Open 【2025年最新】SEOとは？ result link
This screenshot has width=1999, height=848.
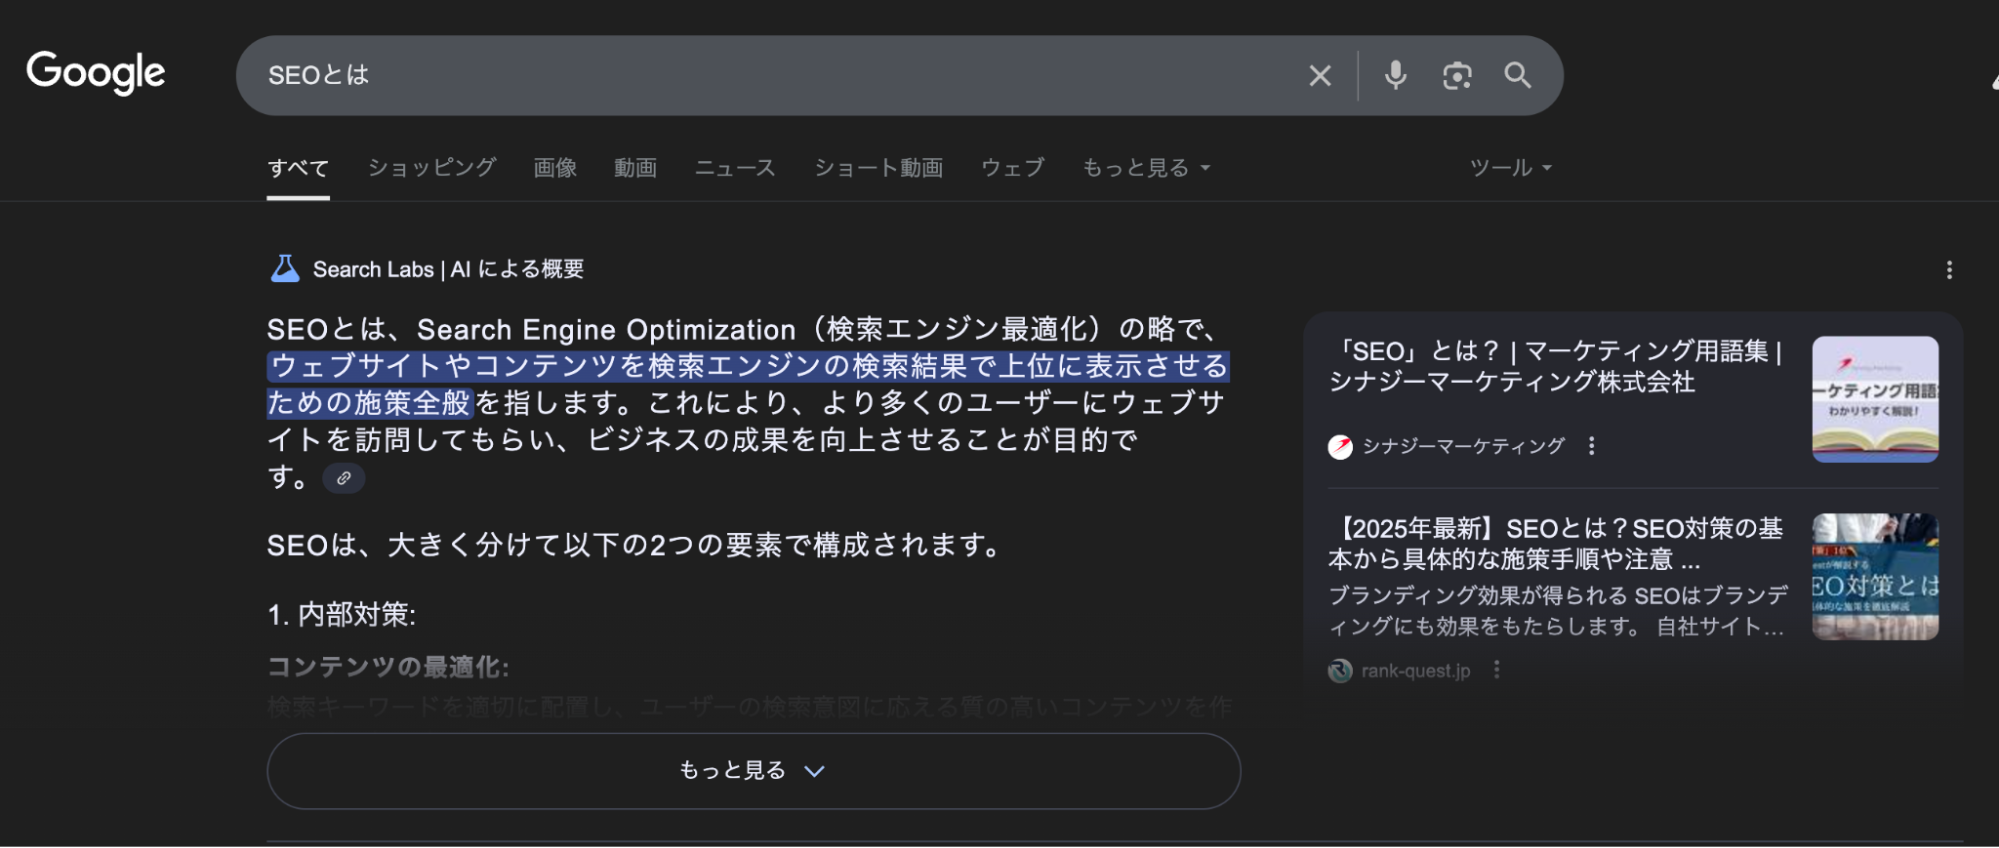1556,543
